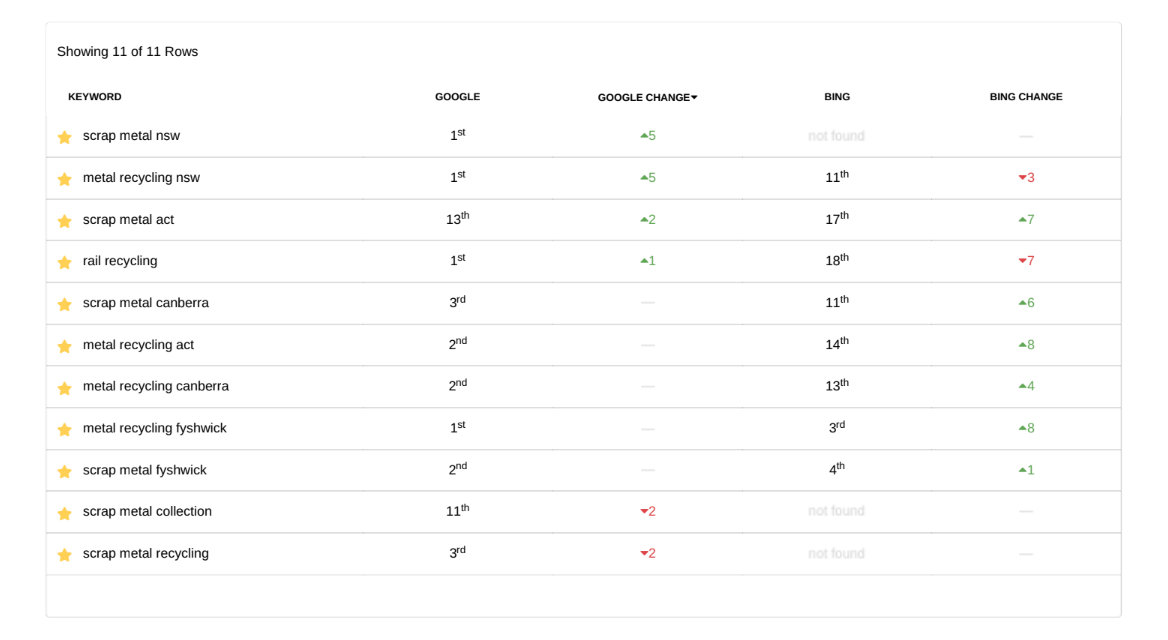The width and height of the screenshot is (1168, 640).
Task: Toggle star for scrap metal nsw
Action: pyautogui.click(x=65, y=137)
